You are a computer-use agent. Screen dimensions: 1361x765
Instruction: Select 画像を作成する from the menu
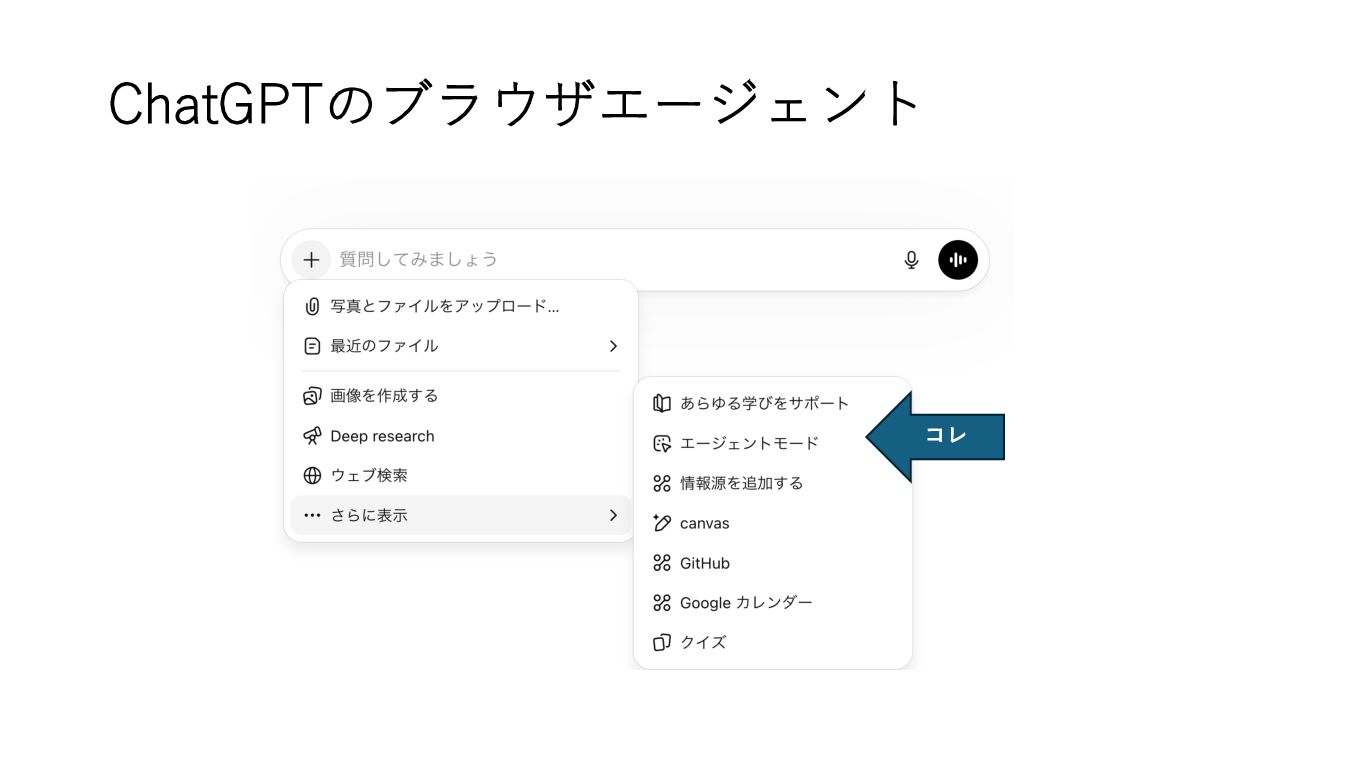tap(384, 396)
